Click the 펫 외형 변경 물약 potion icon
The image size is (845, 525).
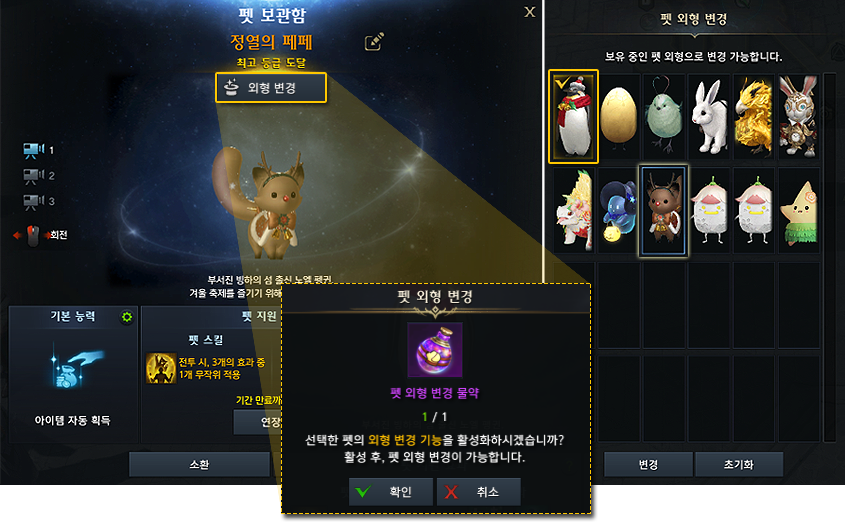435,350
